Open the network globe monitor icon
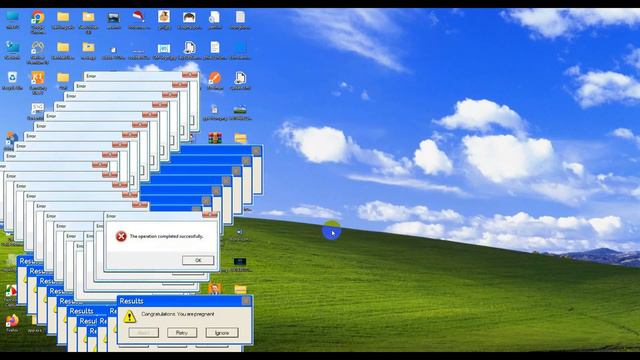This screenshot has width=640, height=360. (12, 47)
